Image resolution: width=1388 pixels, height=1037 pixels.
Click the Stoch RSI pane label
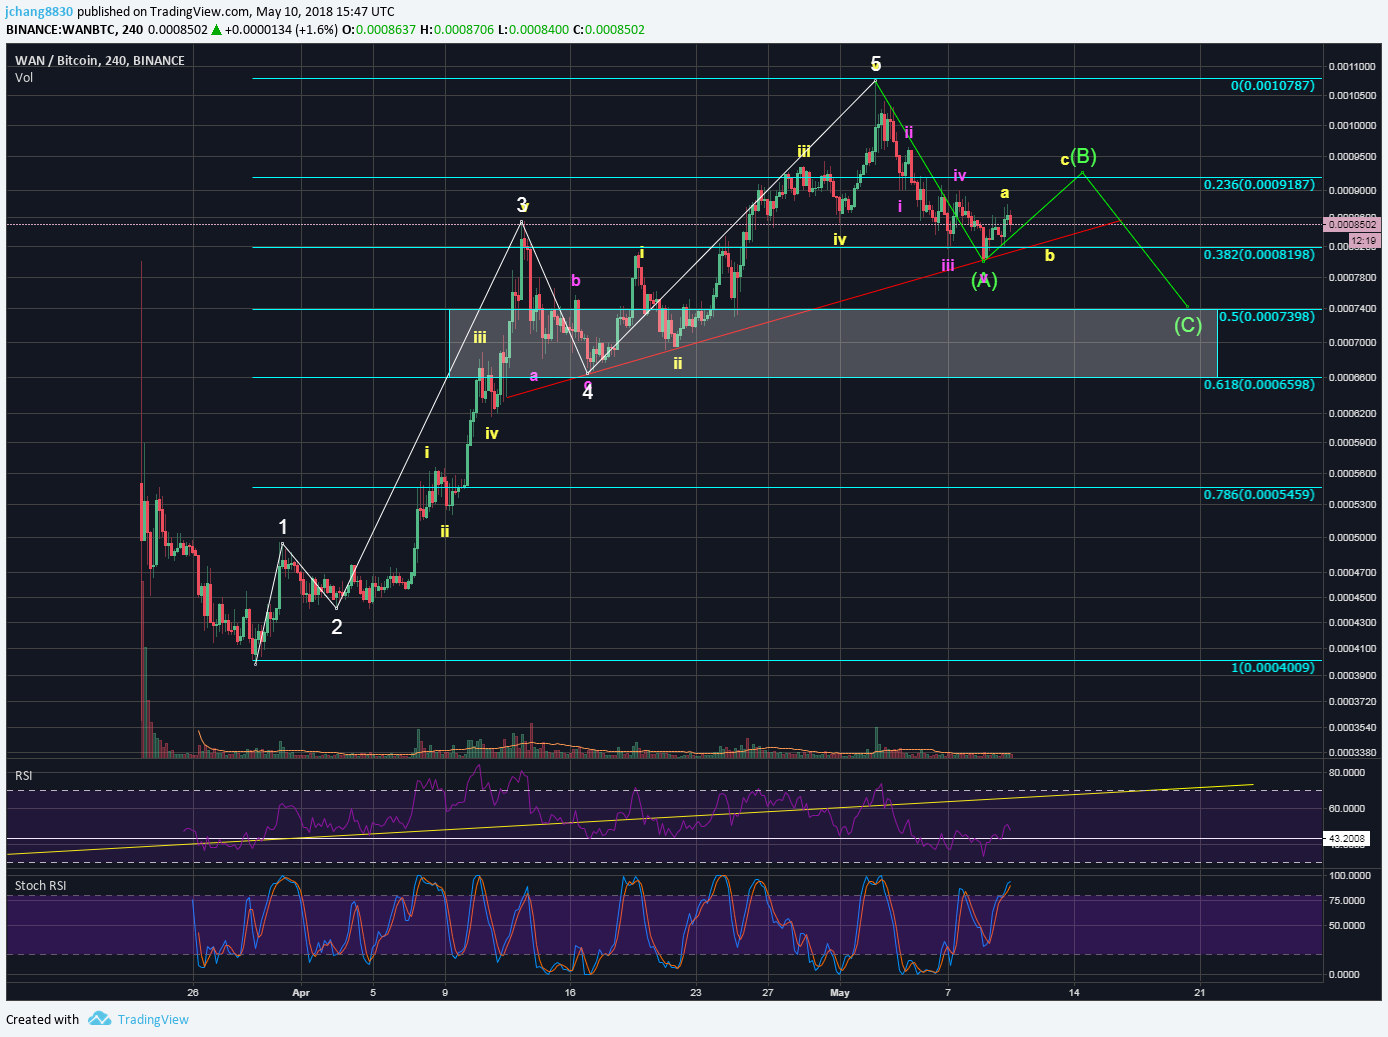click(x=41, y=885)
